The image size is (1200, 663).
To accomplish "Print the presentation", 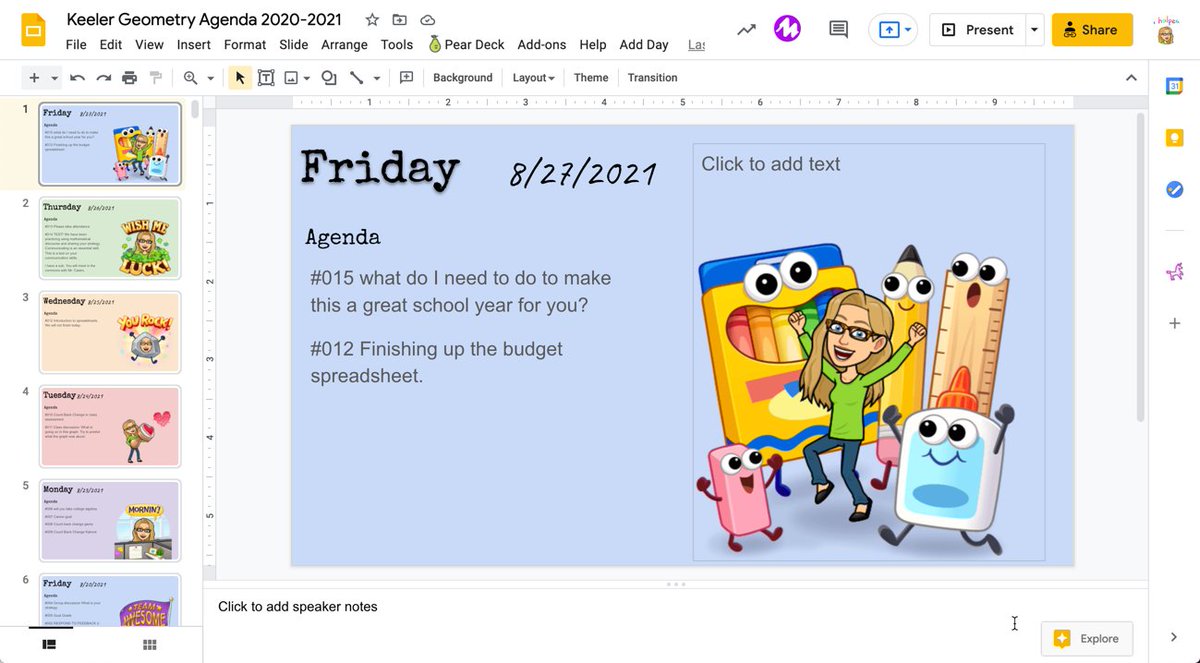I will [129, 78].
